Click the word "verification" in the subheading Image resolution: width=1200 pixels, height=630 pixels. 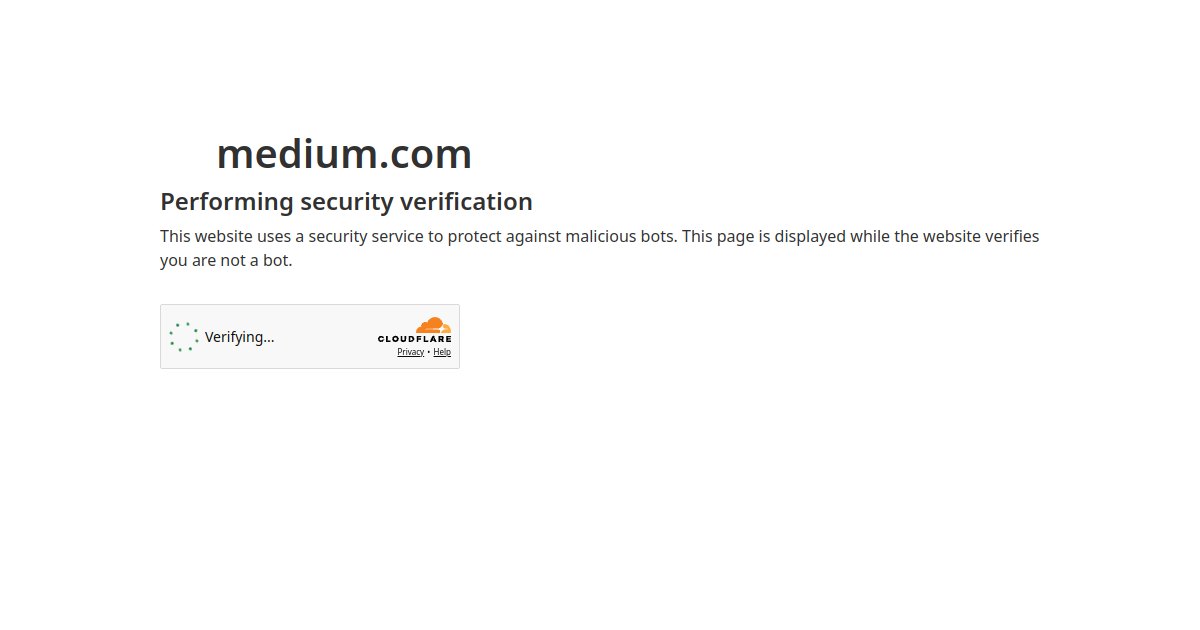466,202
